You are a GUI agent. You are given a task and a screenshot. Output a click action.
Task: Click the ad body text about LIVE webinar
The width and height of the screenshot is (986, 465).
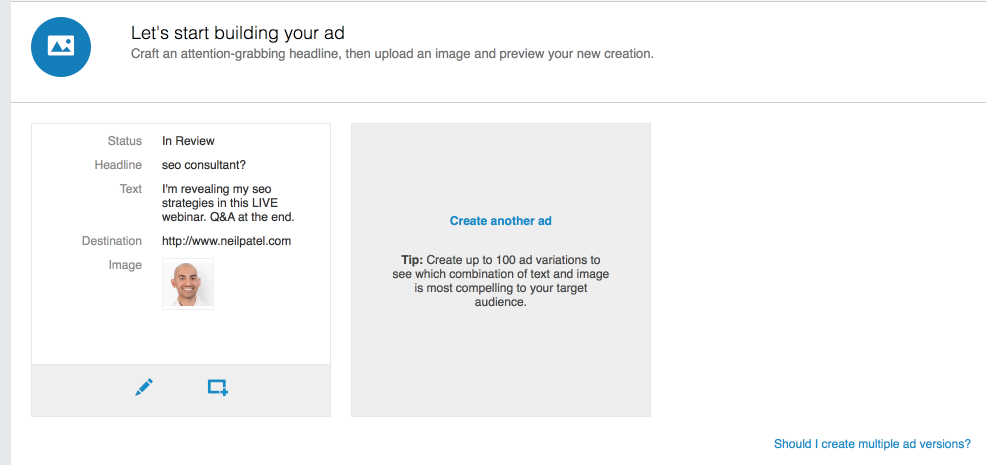coord(228,203)
